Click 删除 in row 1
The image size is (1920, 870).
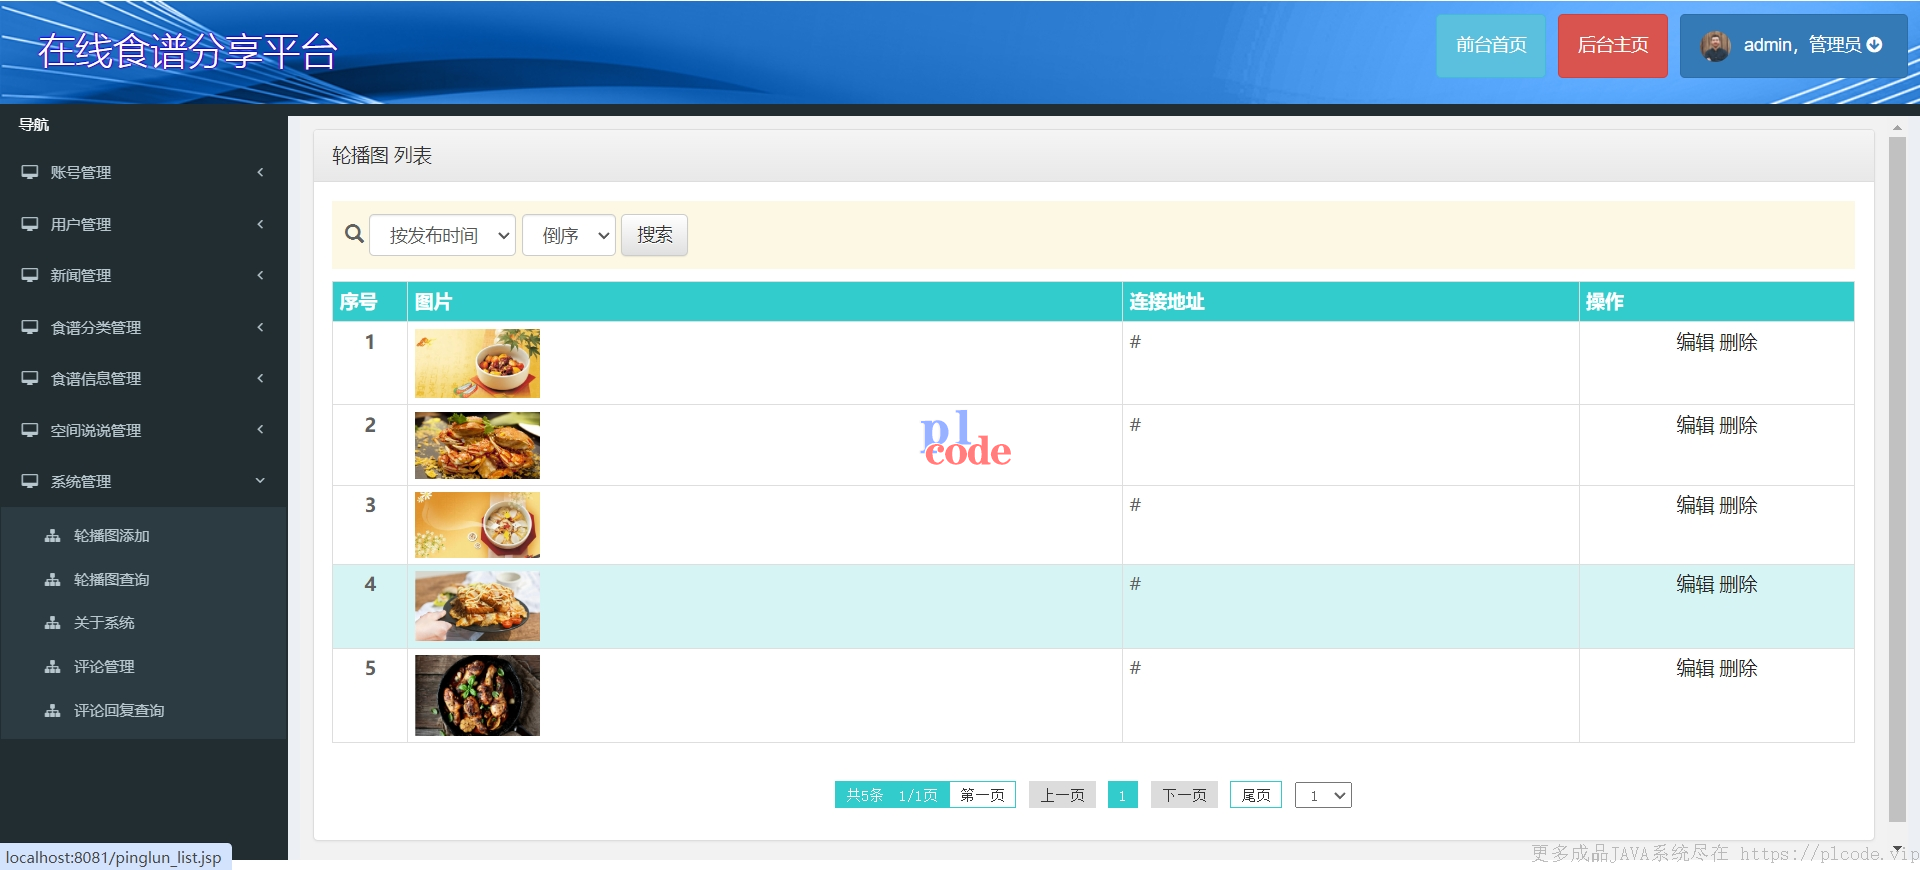(1738, 342)
